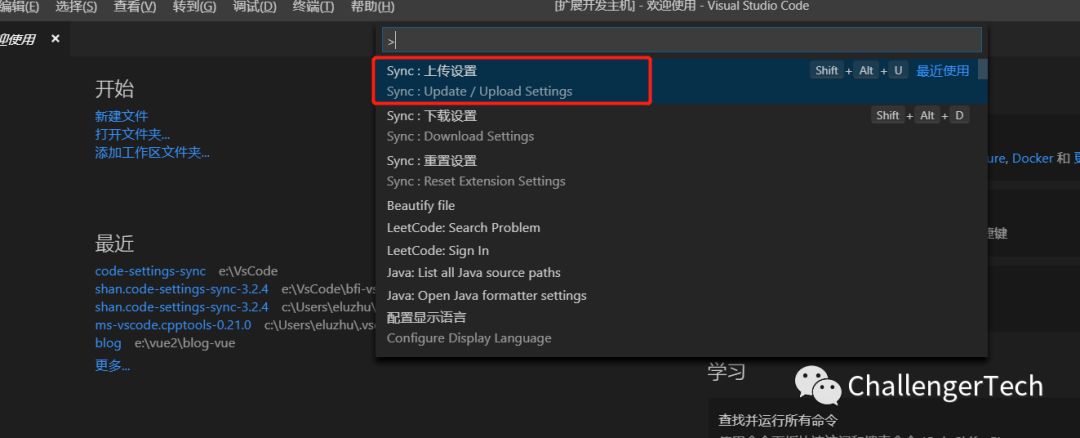Screen dimensions: 1080x438
Task: Click 查找并运行所有命令 item
Action: click(x=778, y=419)
